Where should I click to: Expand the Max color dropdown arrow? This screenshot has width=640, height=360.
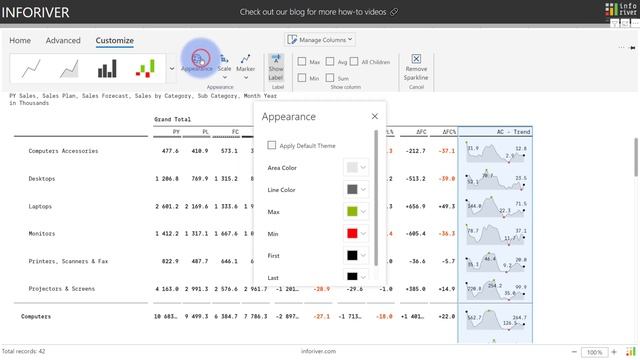(x=363, y=211)
